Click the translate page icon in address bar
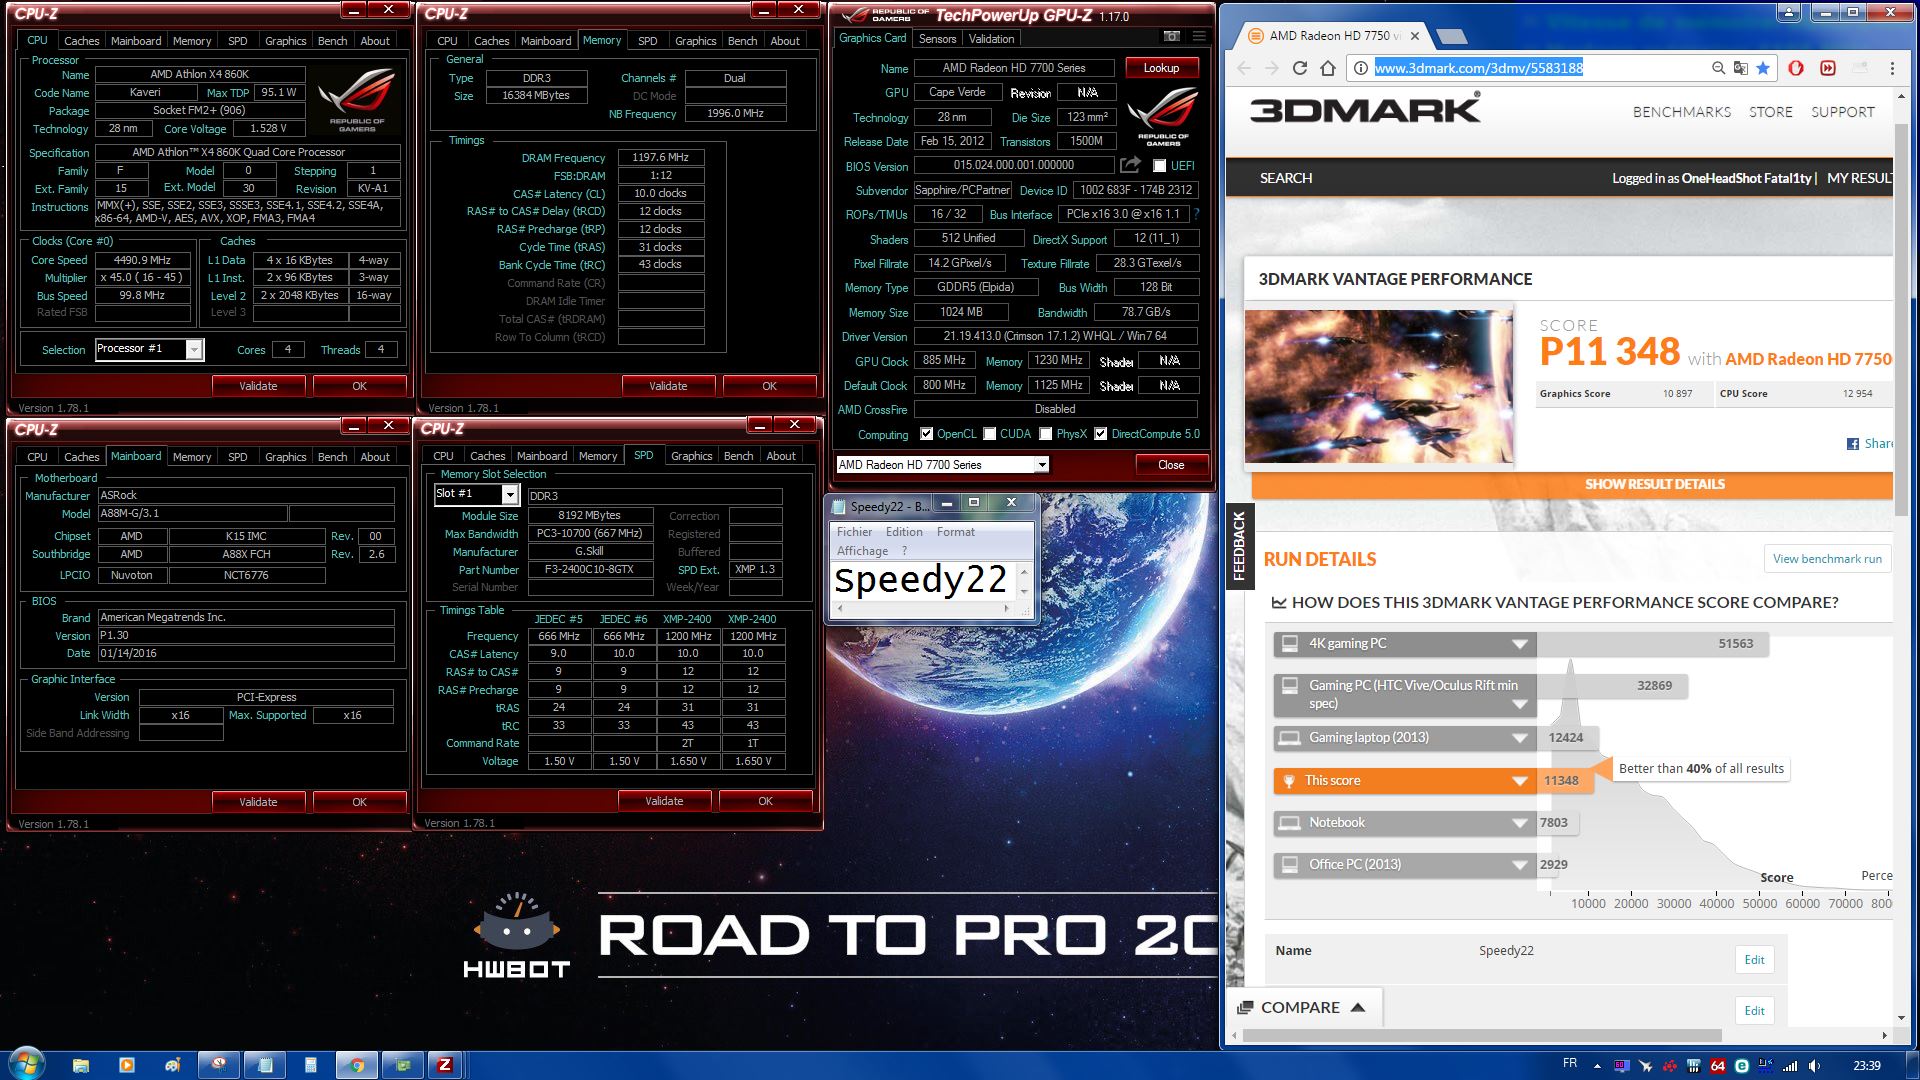 point(1741,68)
